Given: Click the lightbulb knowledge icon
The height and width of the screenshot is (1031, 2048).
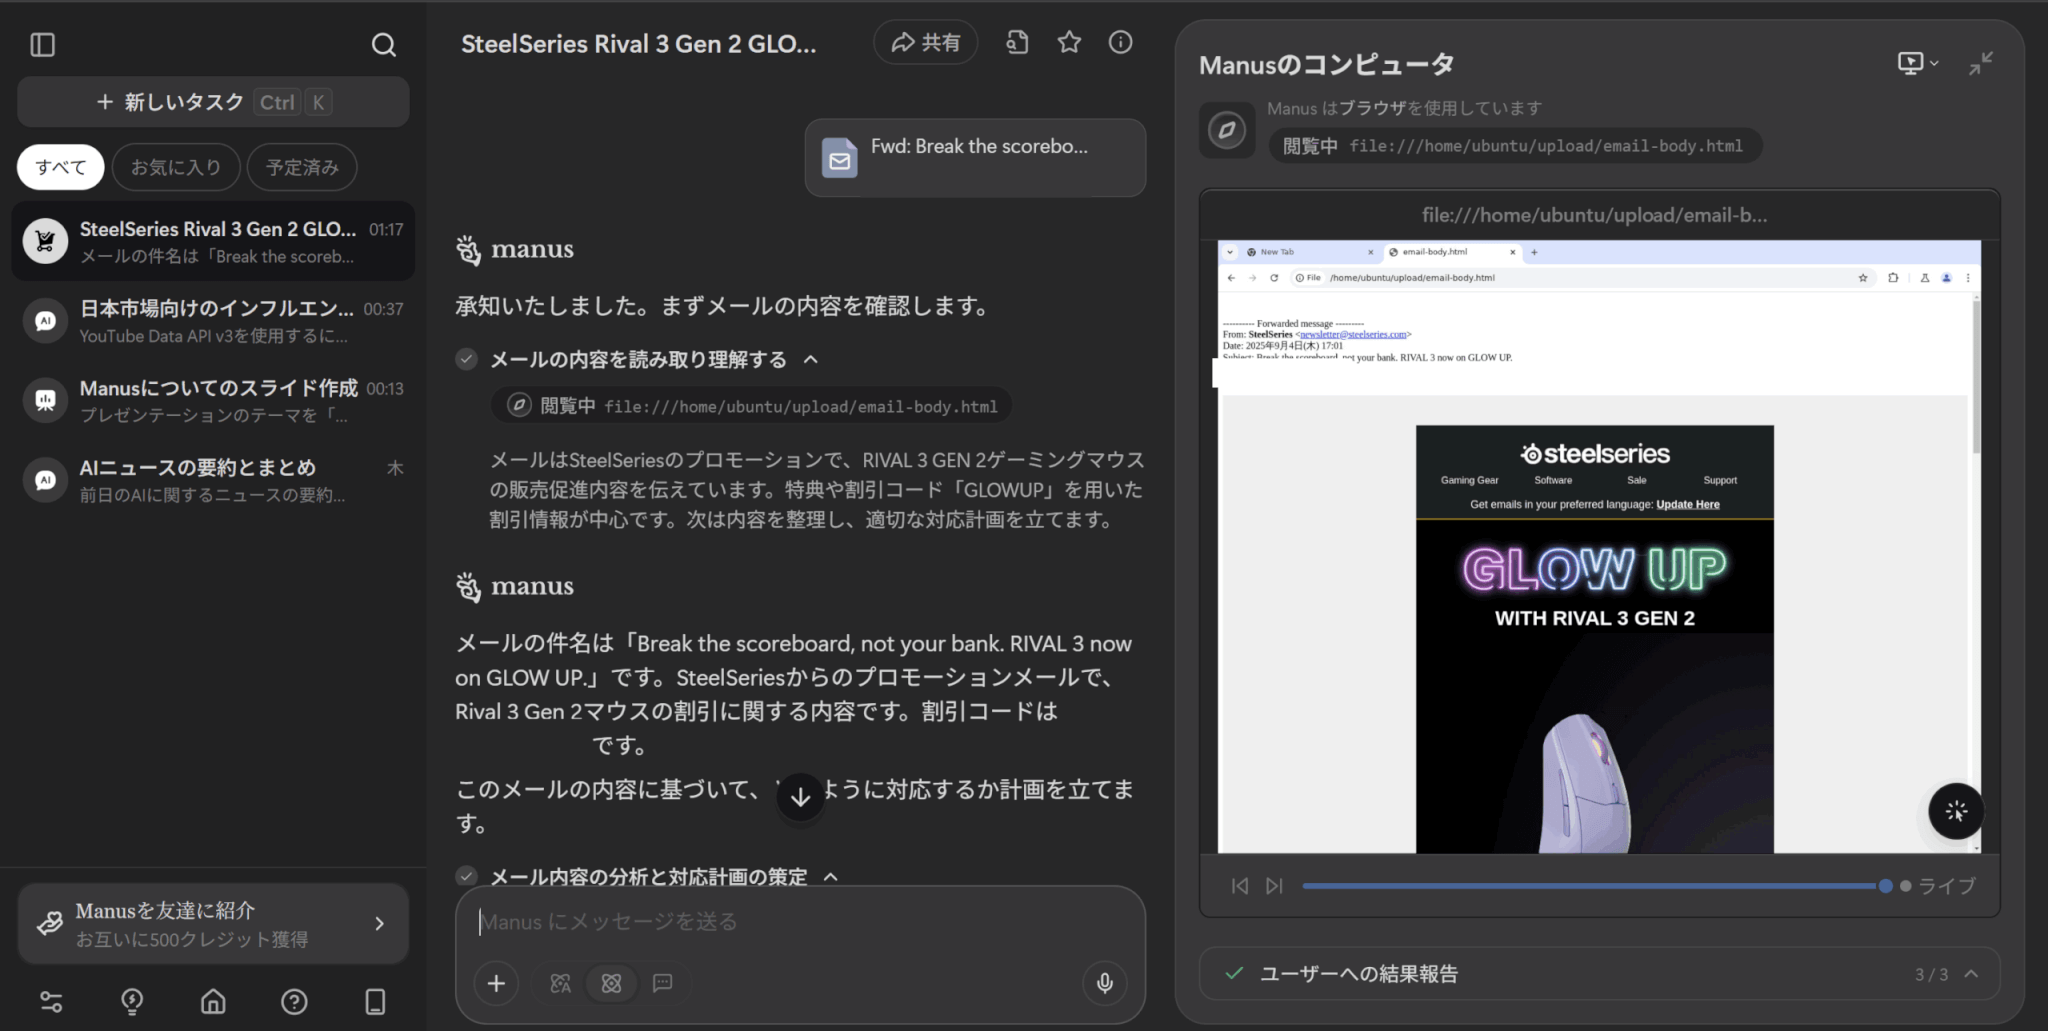Looking at the screenshot, I should pyautogui.click(x=132, y=1002).
